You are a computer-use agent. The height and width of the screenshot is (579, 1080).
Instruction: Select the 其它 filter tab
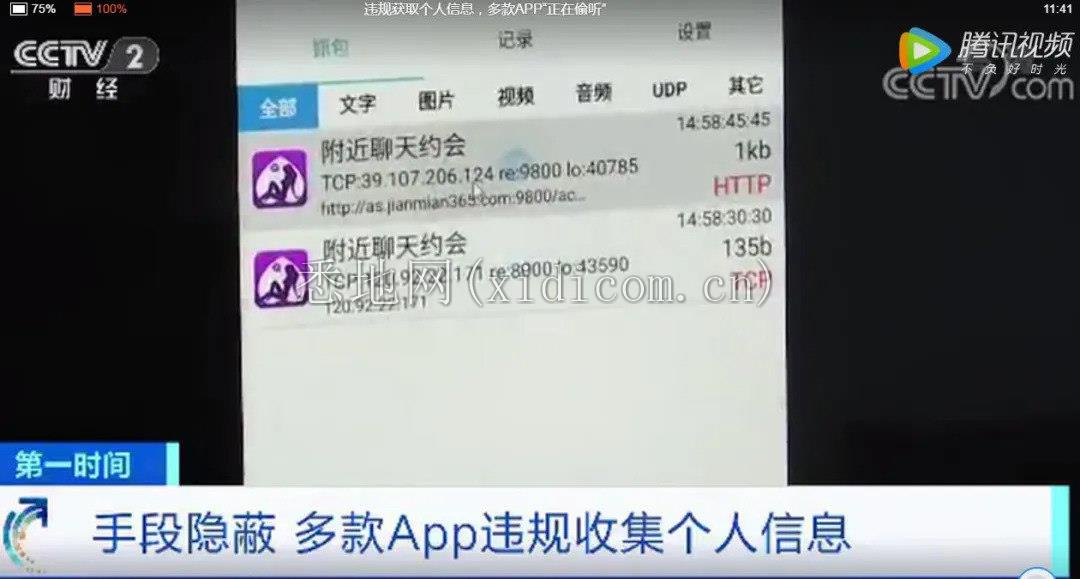tap(746, 85)
